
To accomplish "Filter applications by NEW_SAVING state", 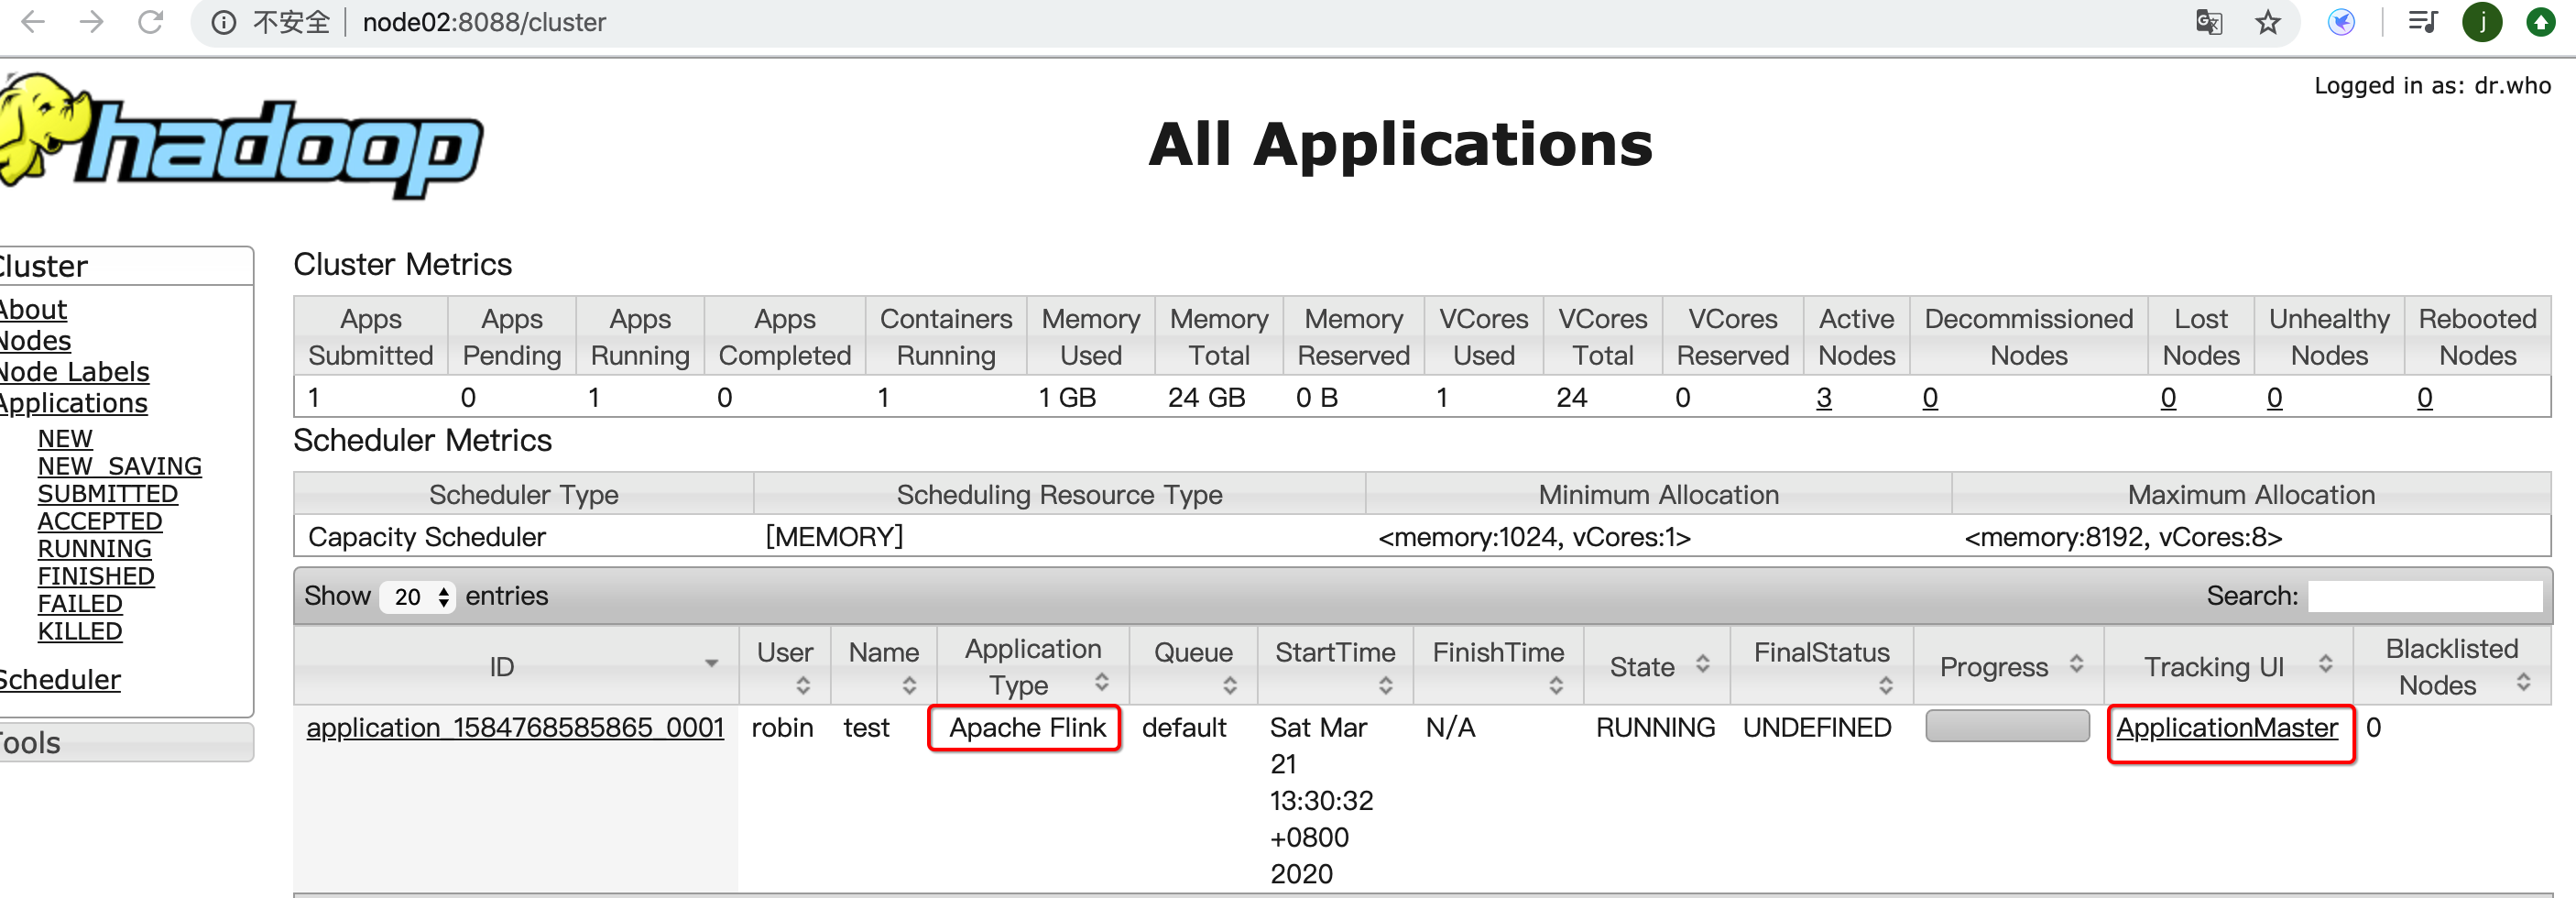I will click(120, 467).
